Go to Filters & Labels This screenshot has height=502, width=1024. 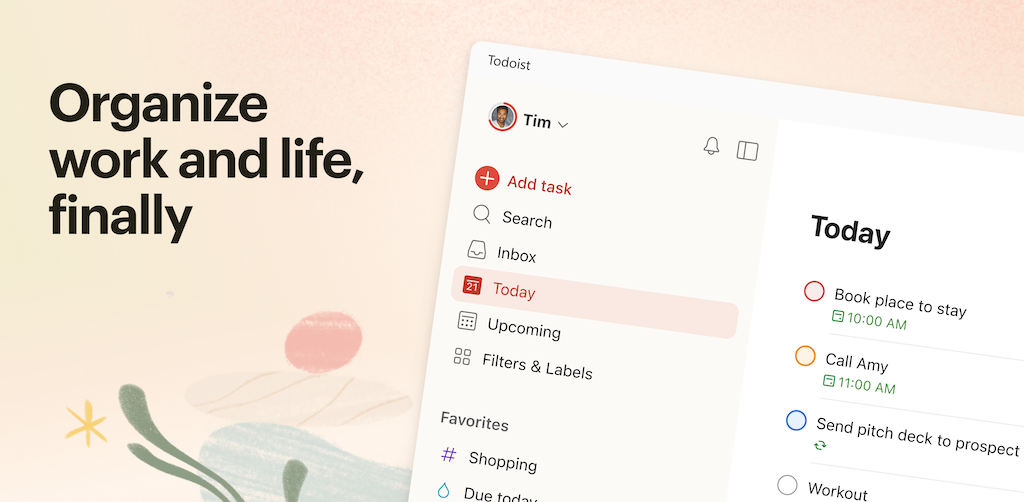tap(537, 366)
